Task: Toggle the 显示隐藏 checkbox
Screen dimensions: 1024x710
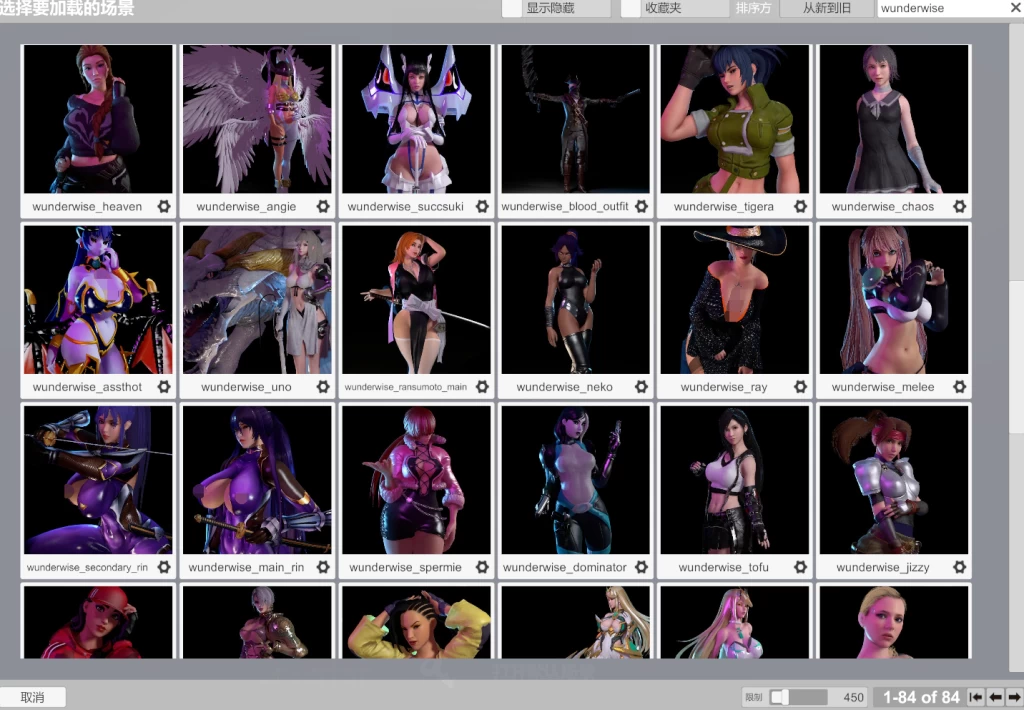Action: [512, 8]
